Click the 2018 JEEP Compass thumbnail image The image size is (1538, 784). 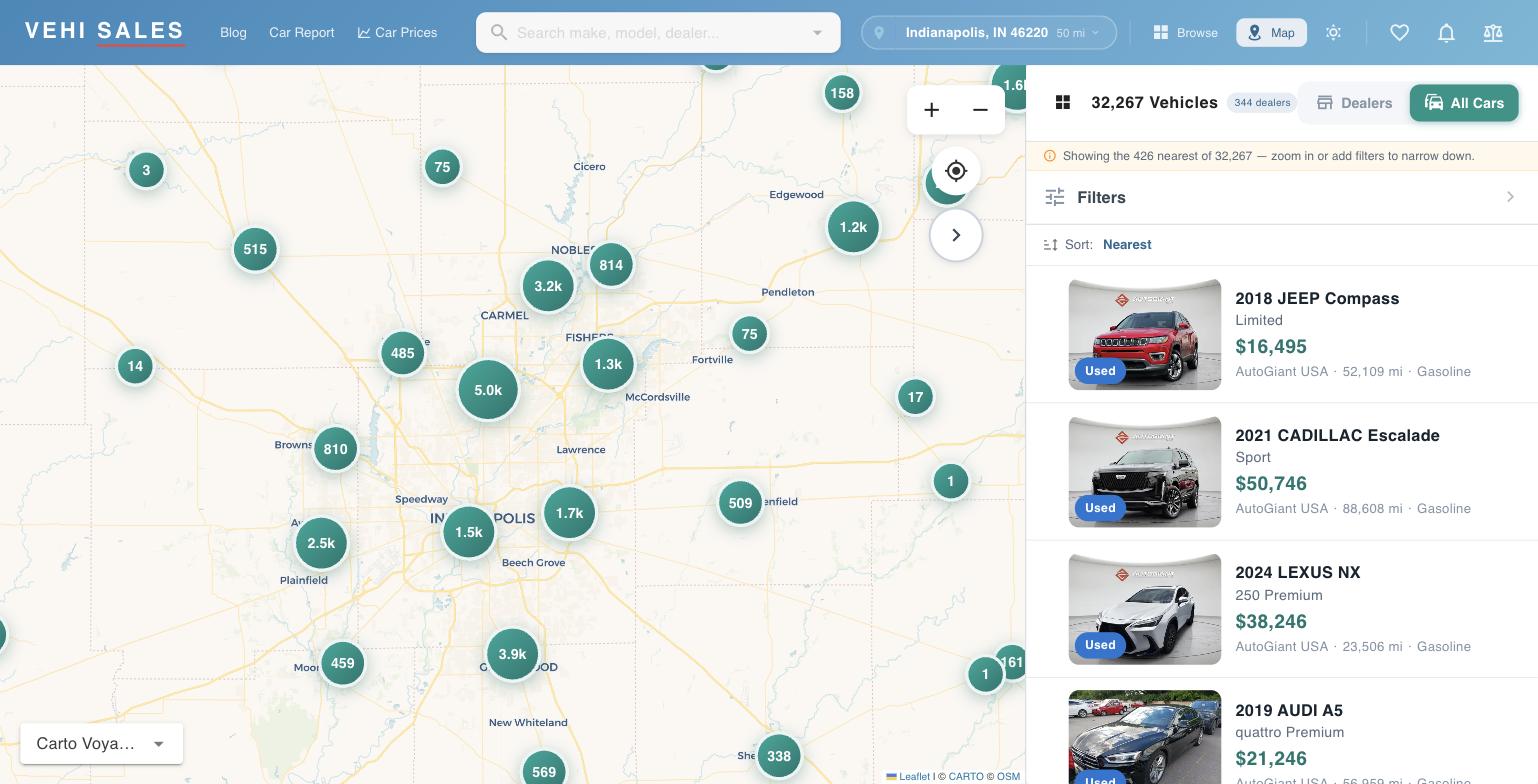click(x=1145, y=334)
